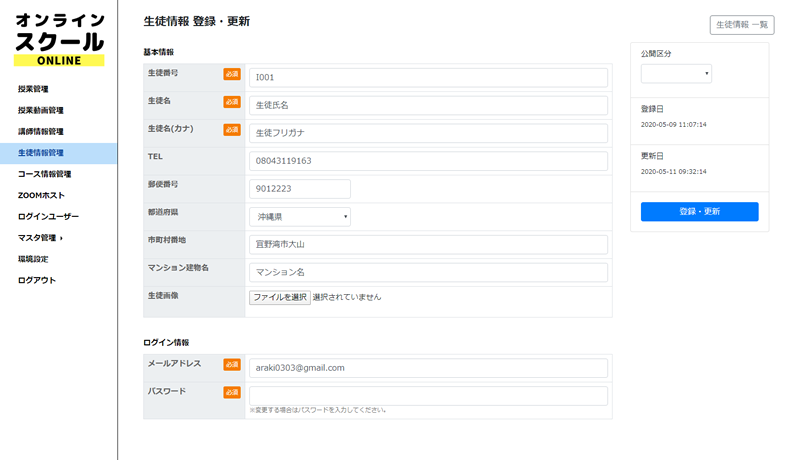
Task: Open コース情報管理 menu item
Action: coord(44,174)
